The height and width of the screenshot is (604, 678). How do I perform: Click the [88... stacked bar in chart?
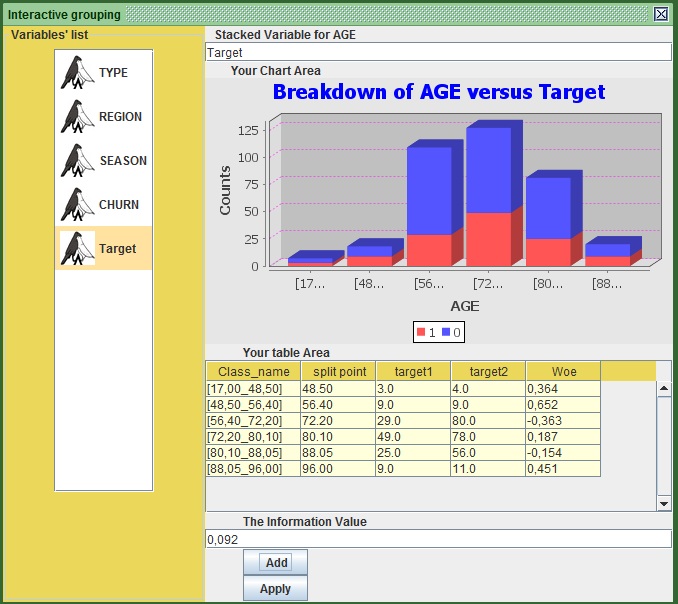[x=613, y=252]
